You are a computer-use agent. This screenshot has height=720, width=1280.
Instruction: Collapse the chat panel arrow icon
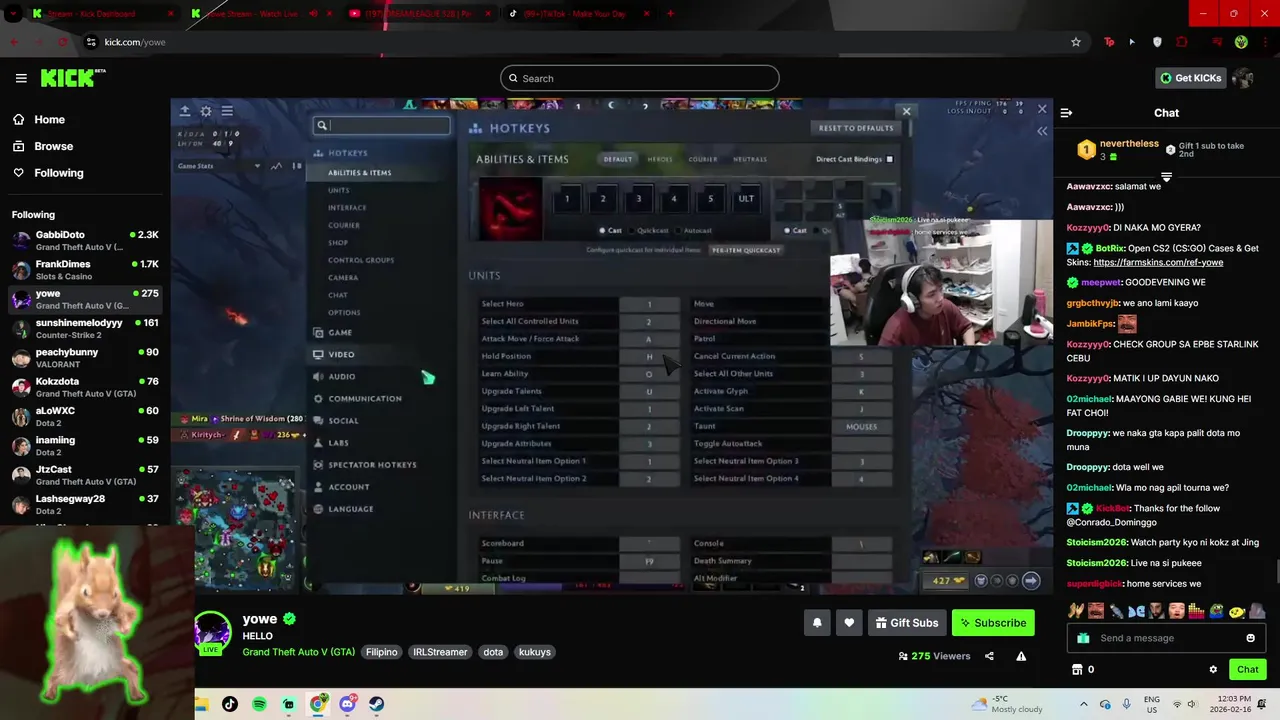[x=1066, y=113]
